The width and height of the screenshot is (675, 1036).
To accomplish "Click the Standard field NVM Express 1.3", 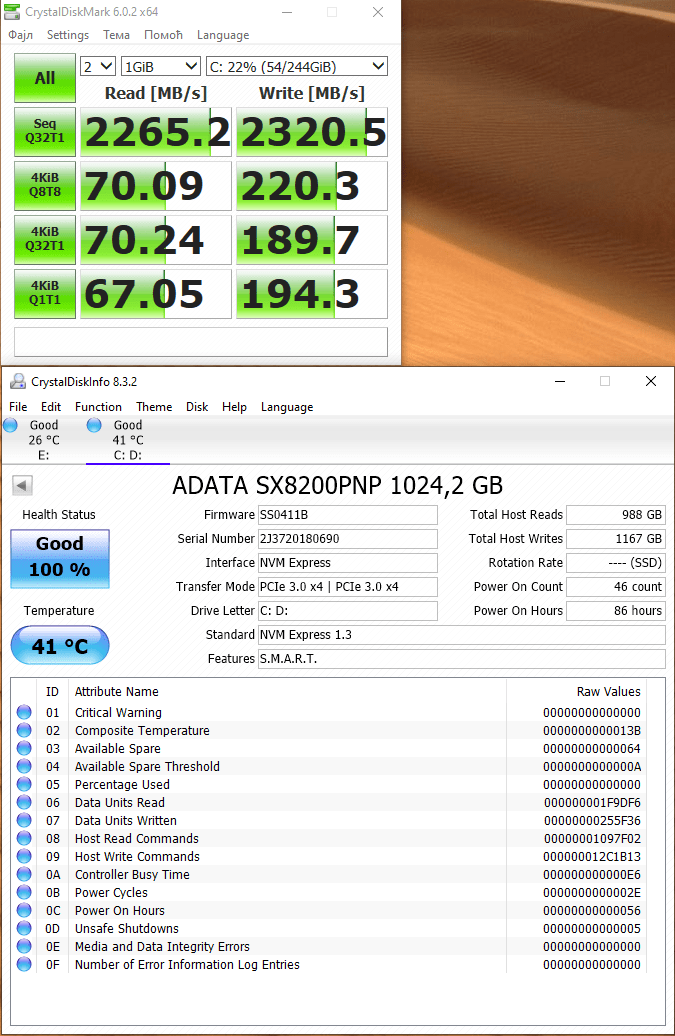I will pyautogui.click(x=462, y=635).
